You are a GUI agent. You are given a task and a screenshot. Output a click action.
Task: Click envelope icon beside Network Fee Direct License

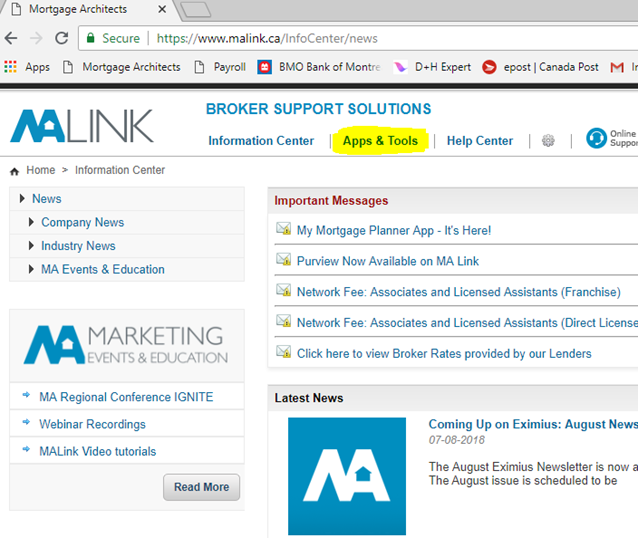tap(284, 321)
